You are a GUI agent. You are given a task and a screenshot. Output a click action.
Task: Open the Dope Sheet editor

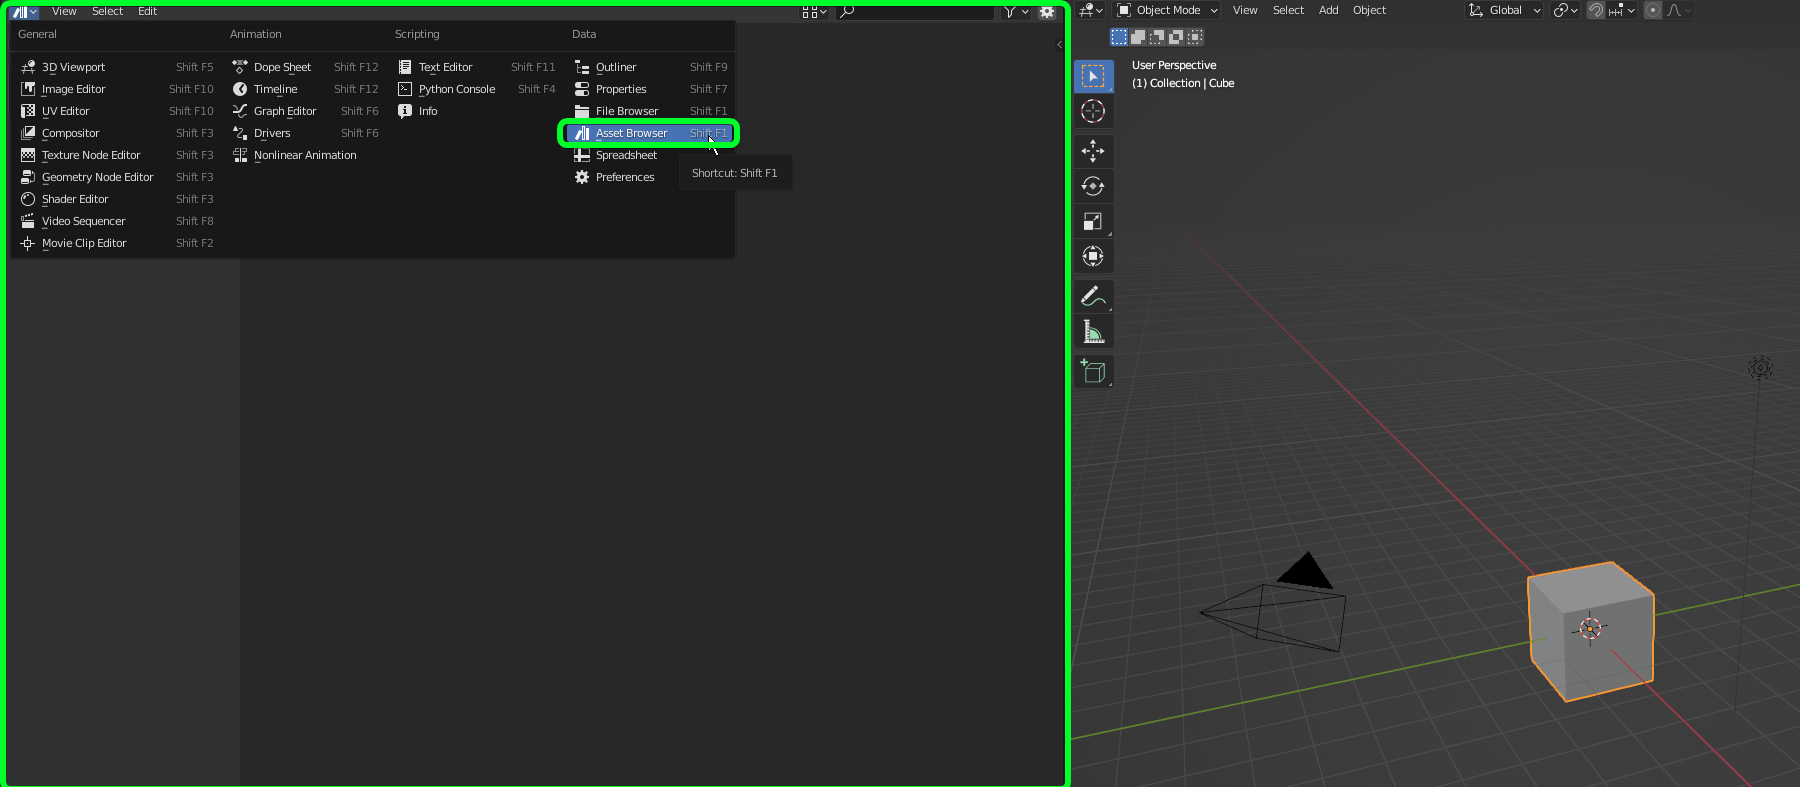[305, 67]
